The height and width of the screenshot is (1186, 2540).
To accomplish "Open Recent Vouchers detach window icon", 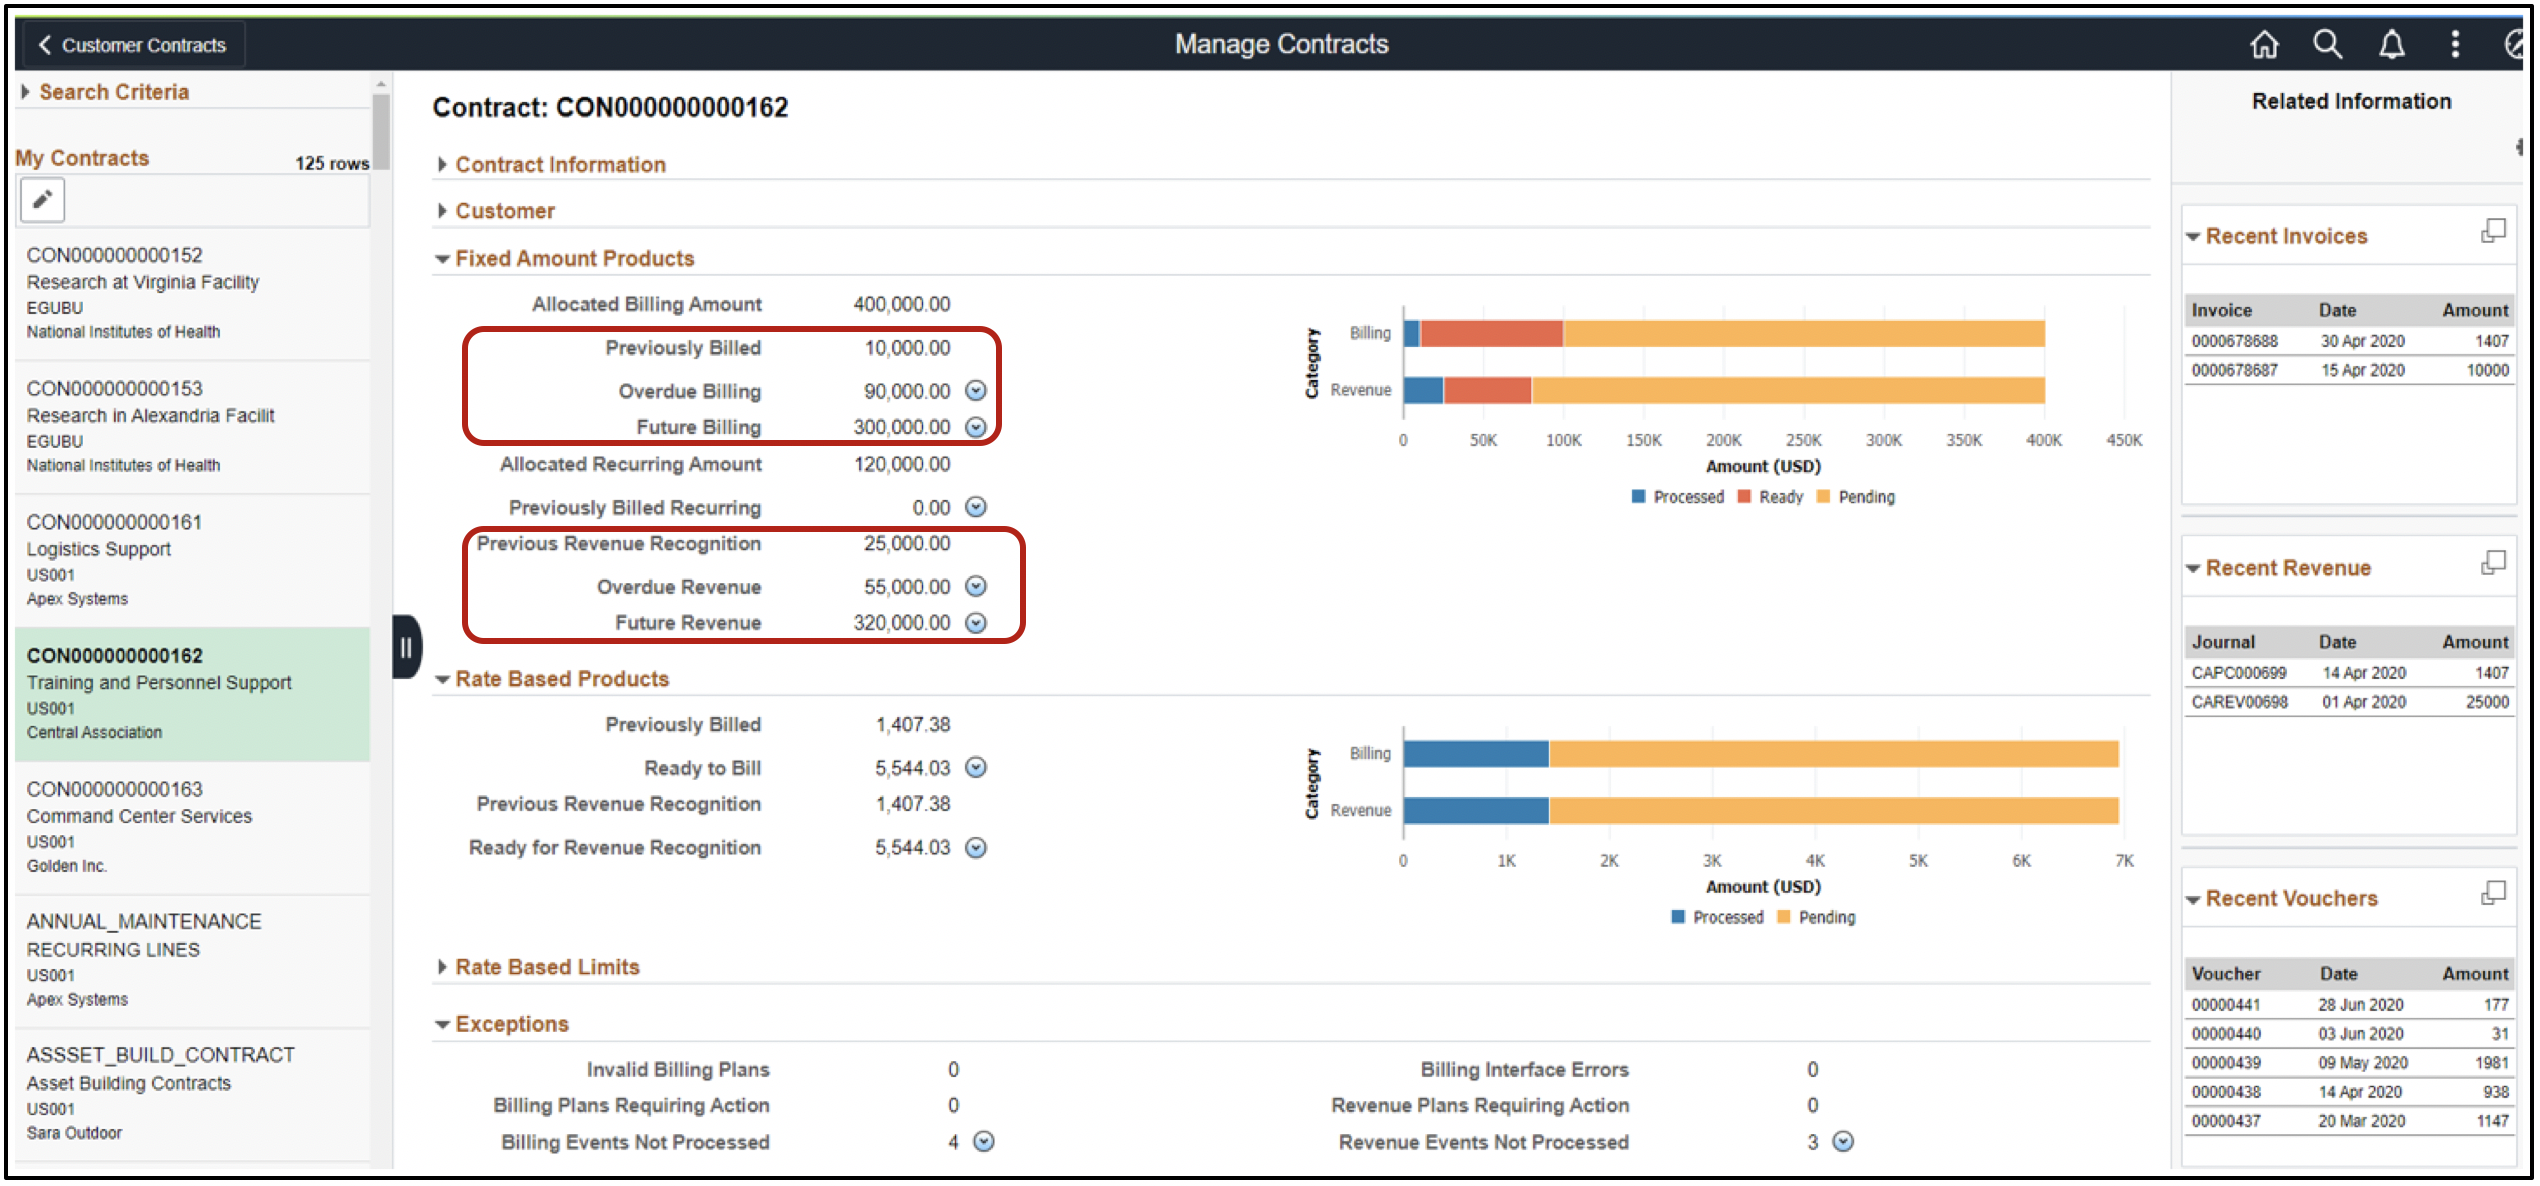I will [2494, 892].
